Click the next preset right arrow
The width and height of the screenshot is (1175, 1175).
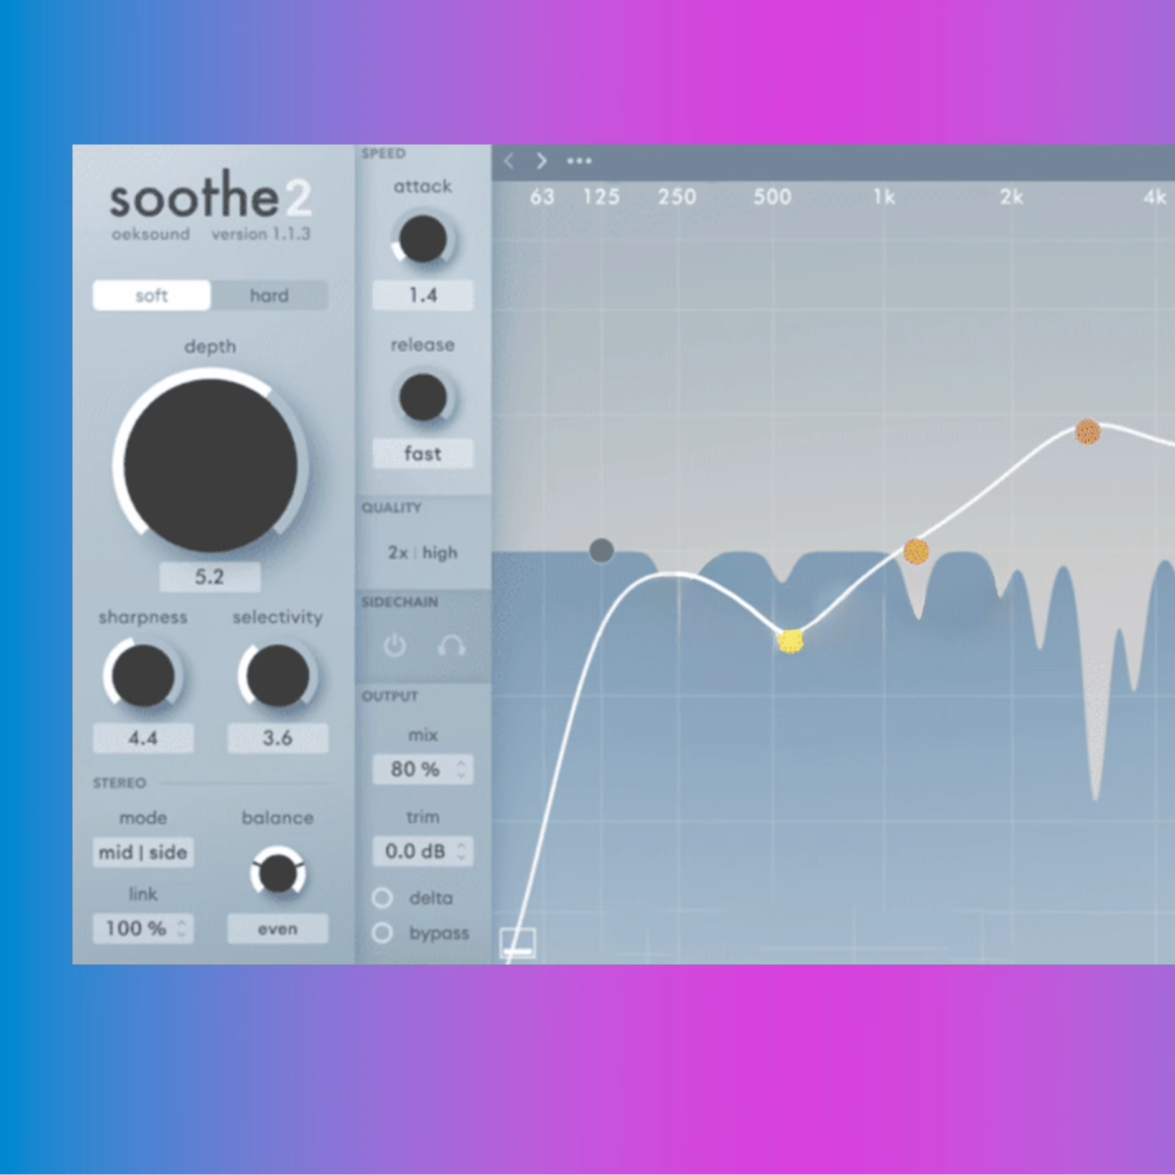tap(541, 160)
